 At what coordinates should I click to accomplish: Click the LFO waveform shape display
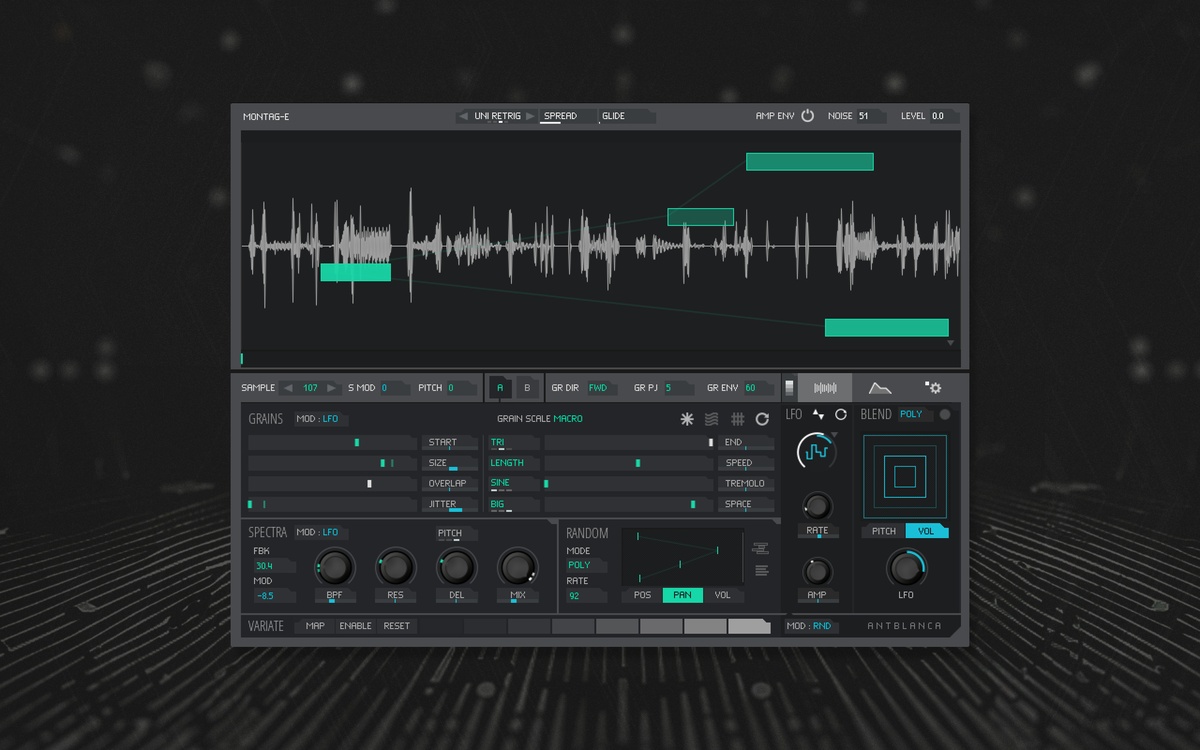(x=817, y=453)
